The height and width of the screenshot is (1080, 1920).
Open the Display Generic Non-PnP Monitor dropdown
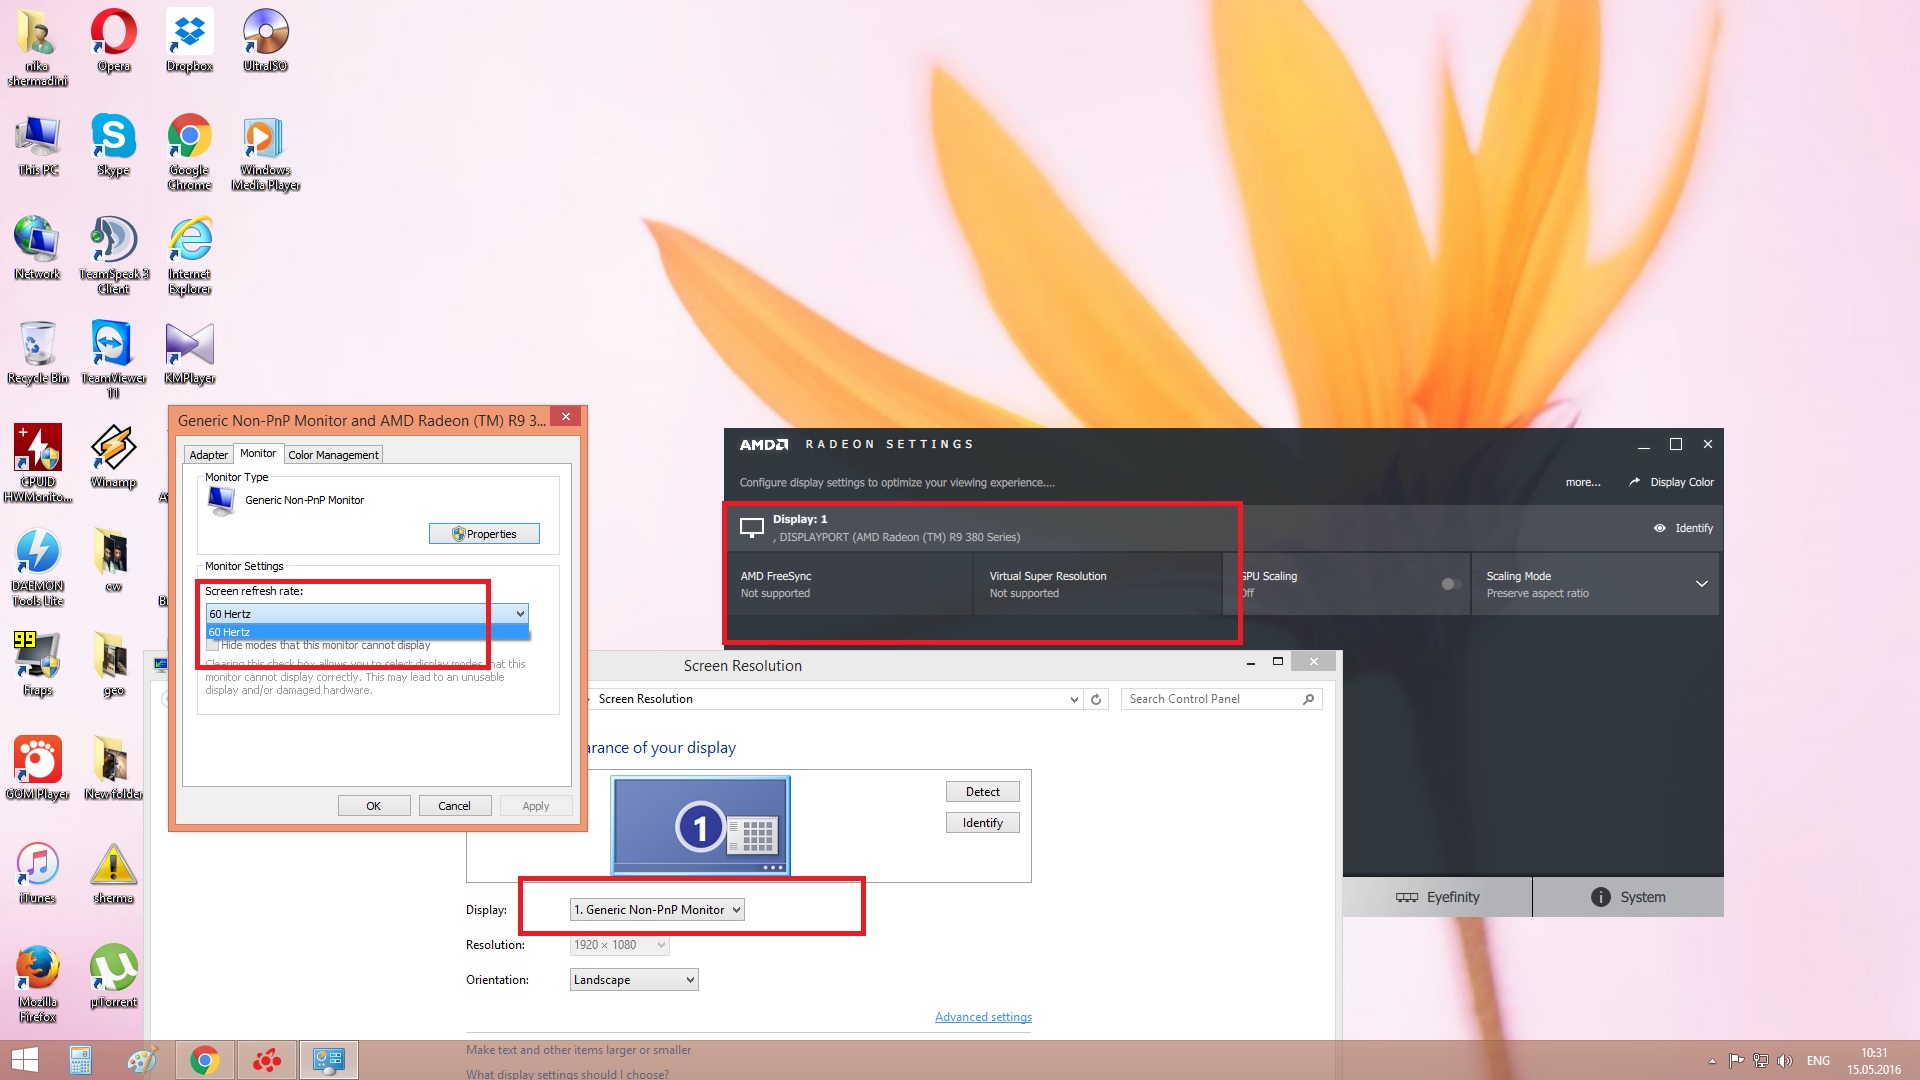(657, 910)
